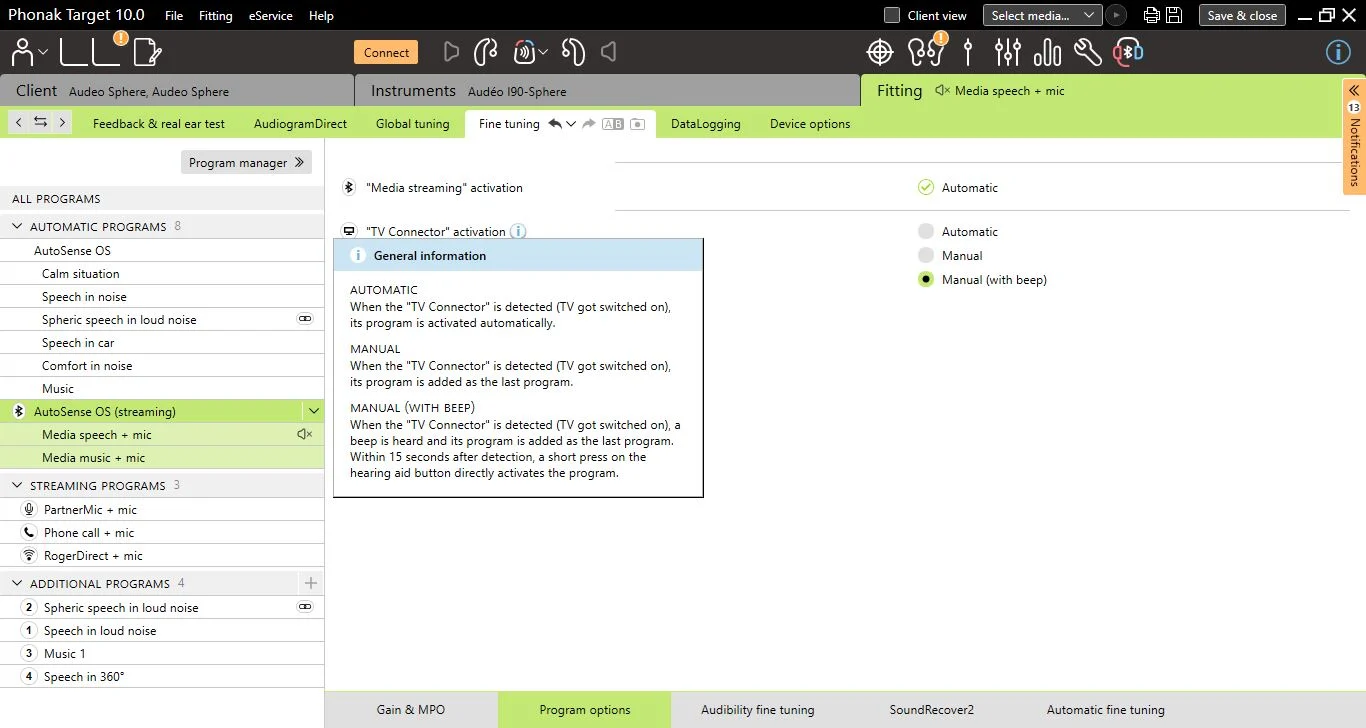Click the floppy disk save icon
1366x728 pixels.
click(x=1174, y=15)
